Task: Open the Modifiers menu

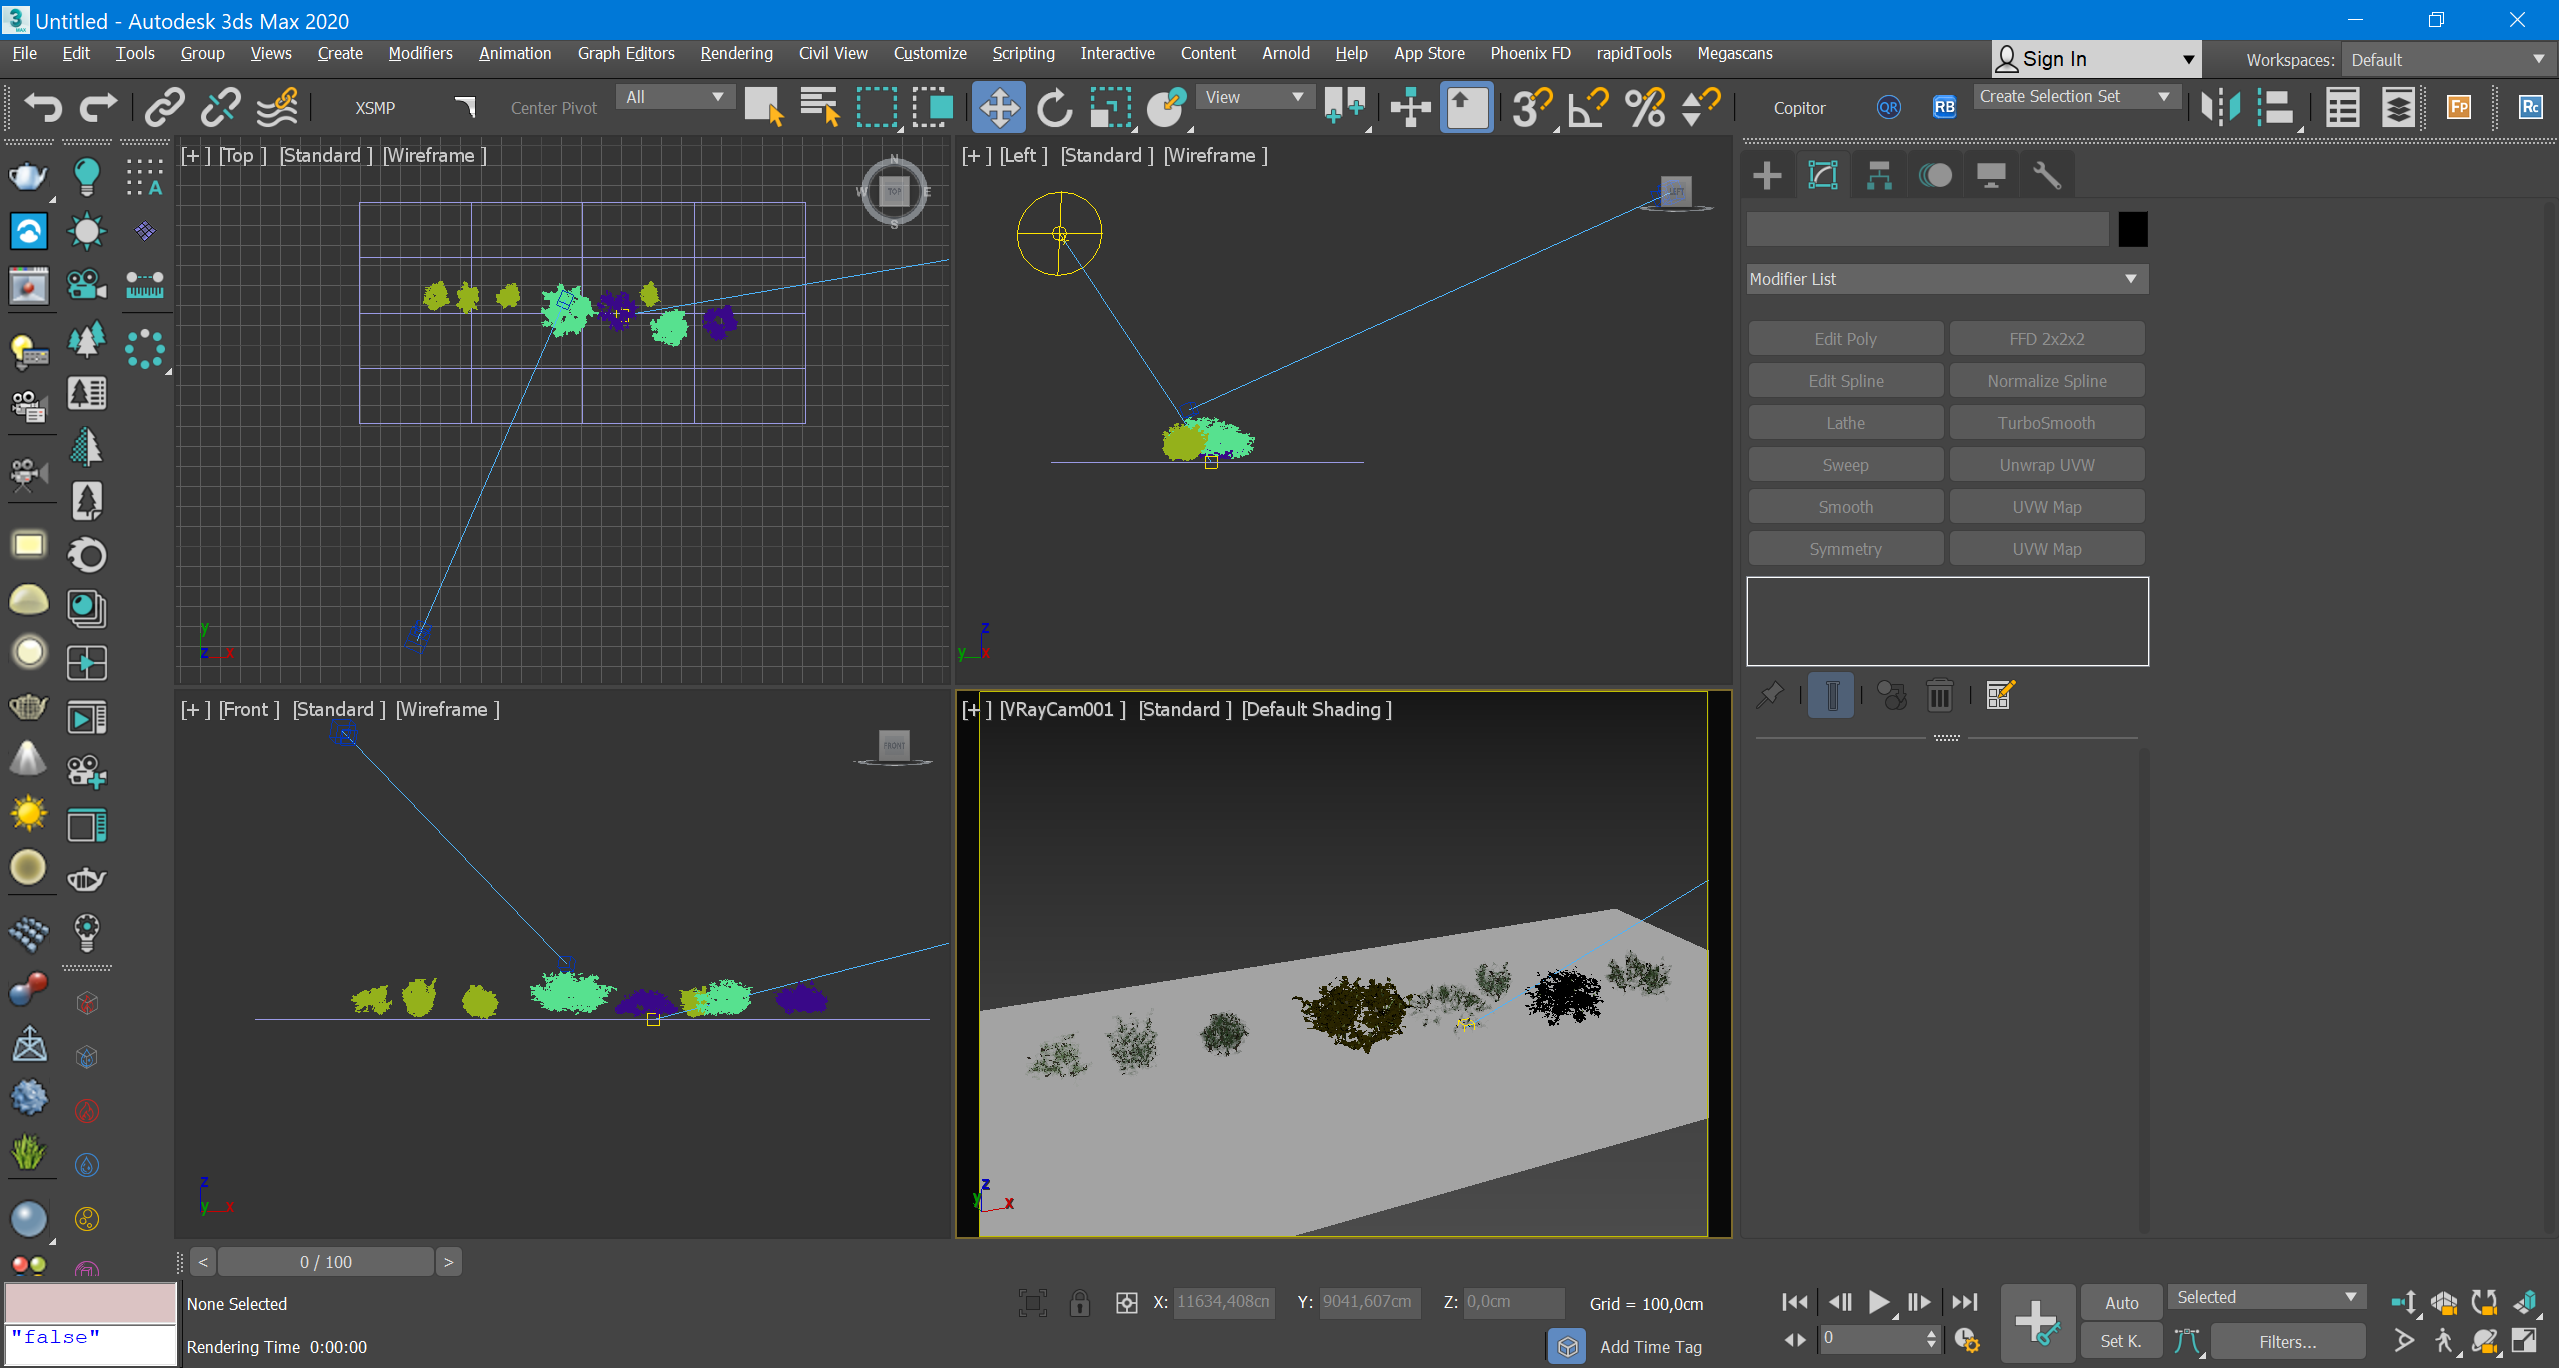Action: pyautogui.click(x=420, y=53)
